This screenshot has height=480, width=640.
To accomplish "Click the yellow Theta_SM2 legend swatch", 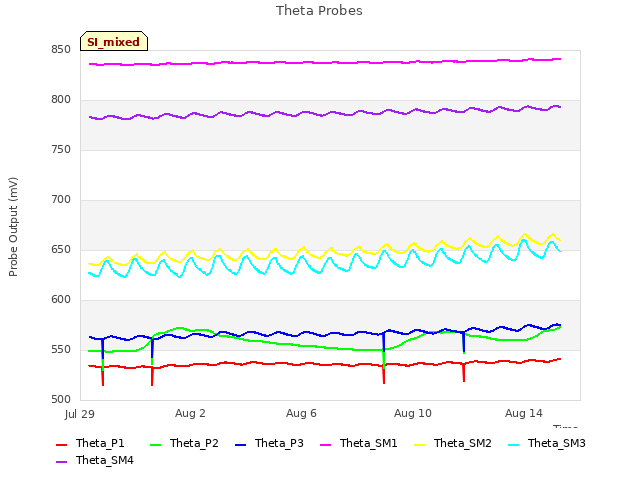I will (419, 444).
